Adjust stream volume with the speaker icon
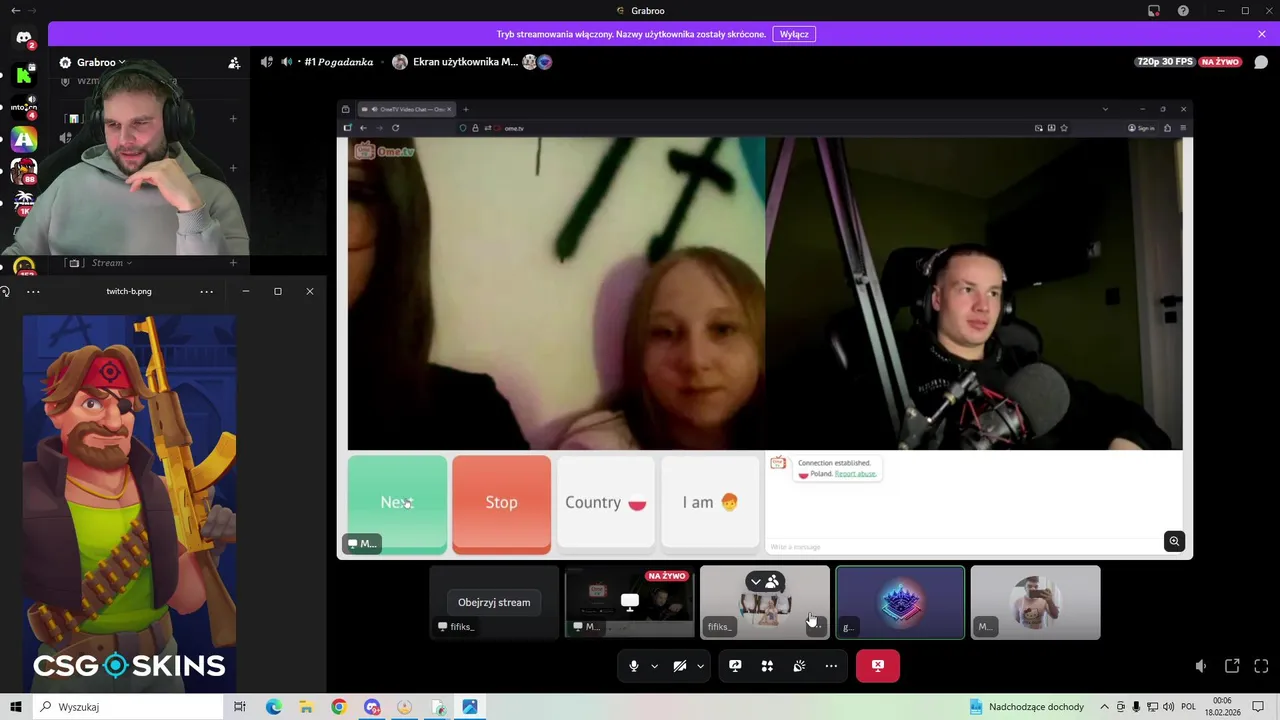 click(1201, 666)
